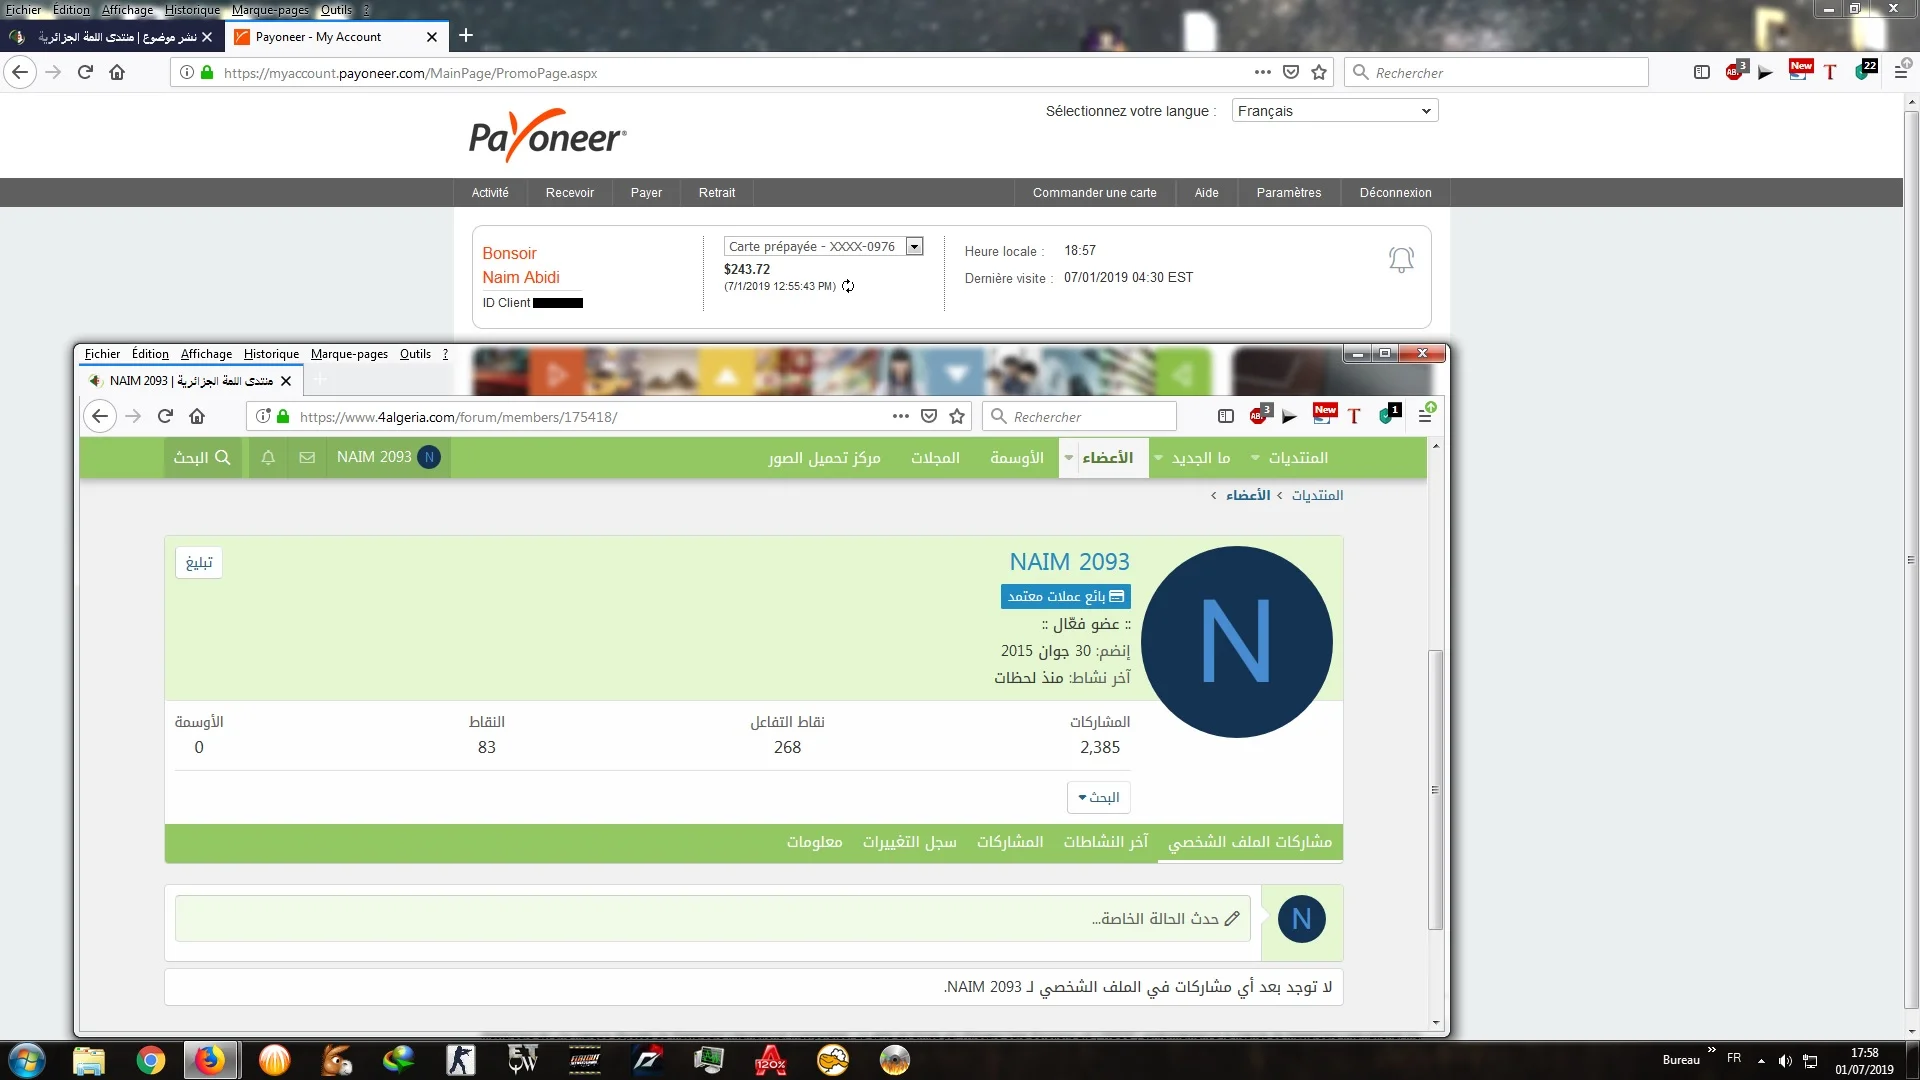
Task: Open the forum inbox envelope icon
Action: coord(307,458)
